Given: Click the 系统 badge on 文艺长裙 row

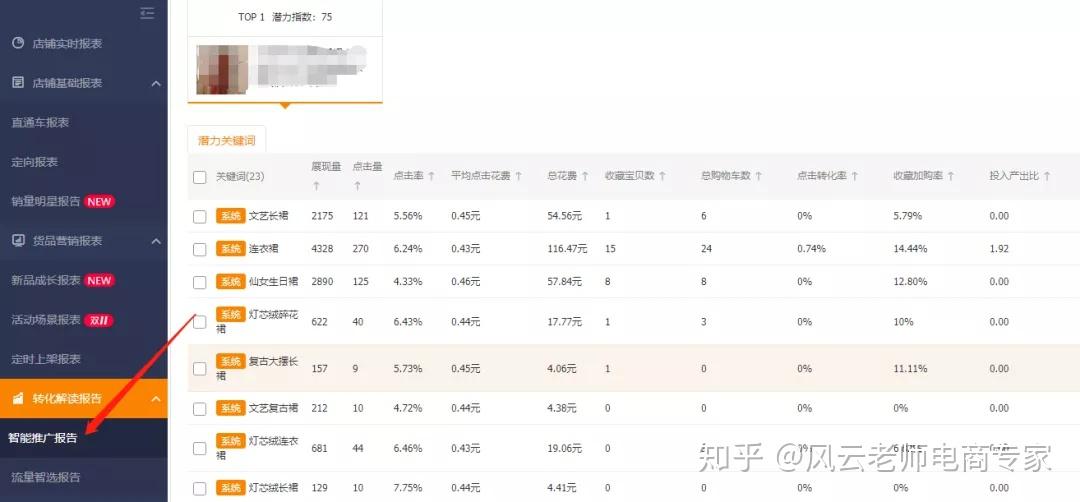Looking at the screenshot, I should (x=231, y=216).
